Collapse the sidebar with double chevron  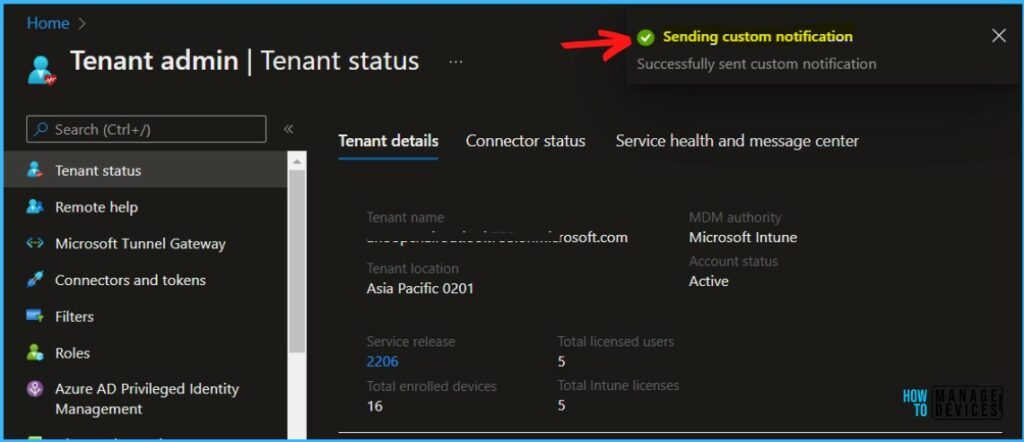289,129
